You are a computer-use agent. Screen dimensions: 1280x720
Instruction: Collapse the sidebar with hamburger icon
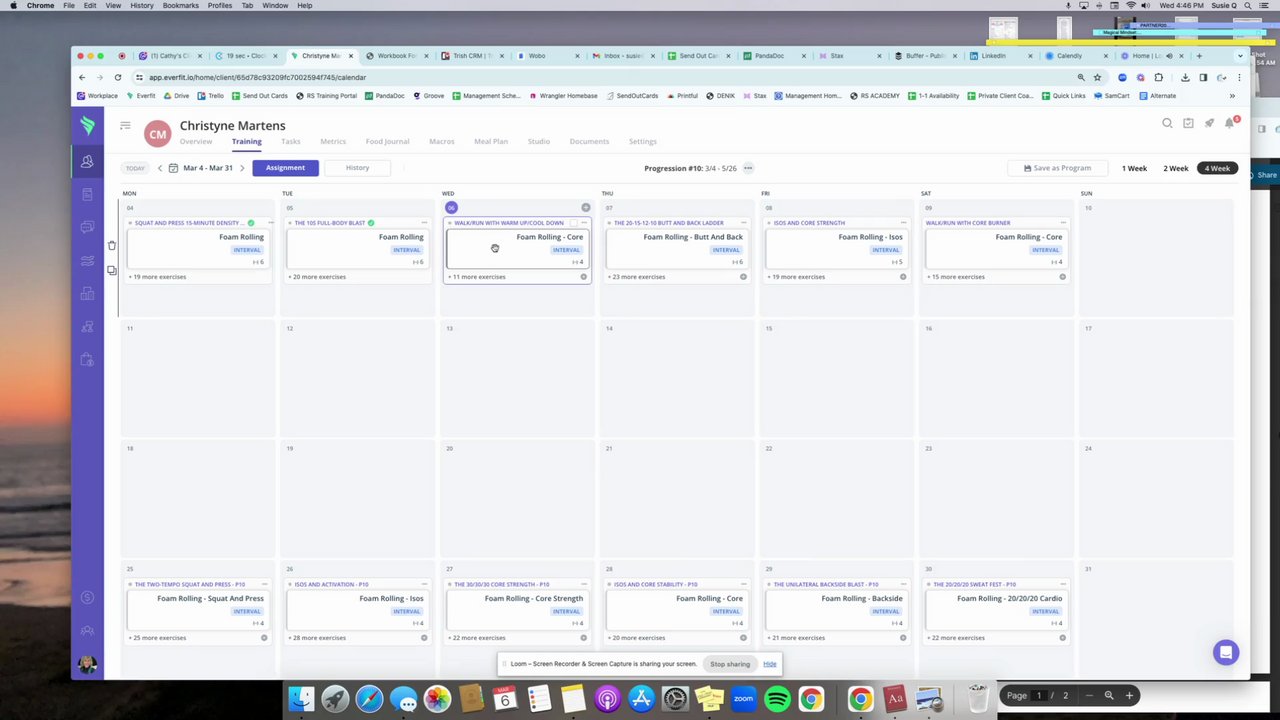click(x=125, y=125)
